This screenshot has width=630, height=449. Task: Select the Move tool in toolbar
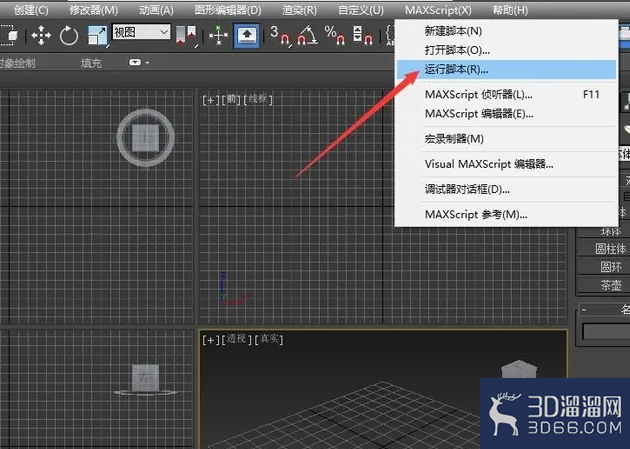click(41, 35)
